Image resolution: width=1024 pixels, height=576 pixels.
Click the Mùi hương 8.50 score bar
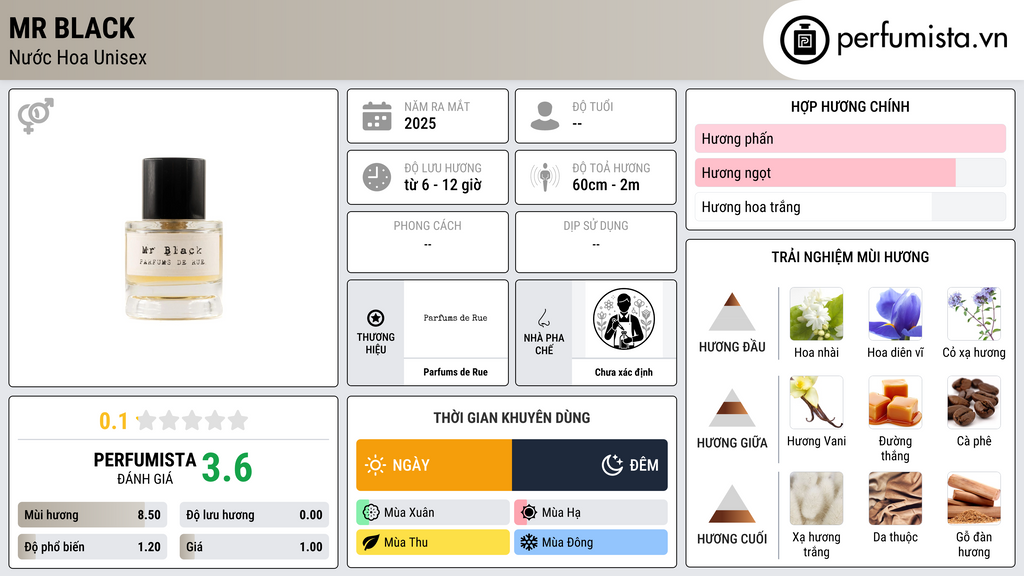click(92, 515)
